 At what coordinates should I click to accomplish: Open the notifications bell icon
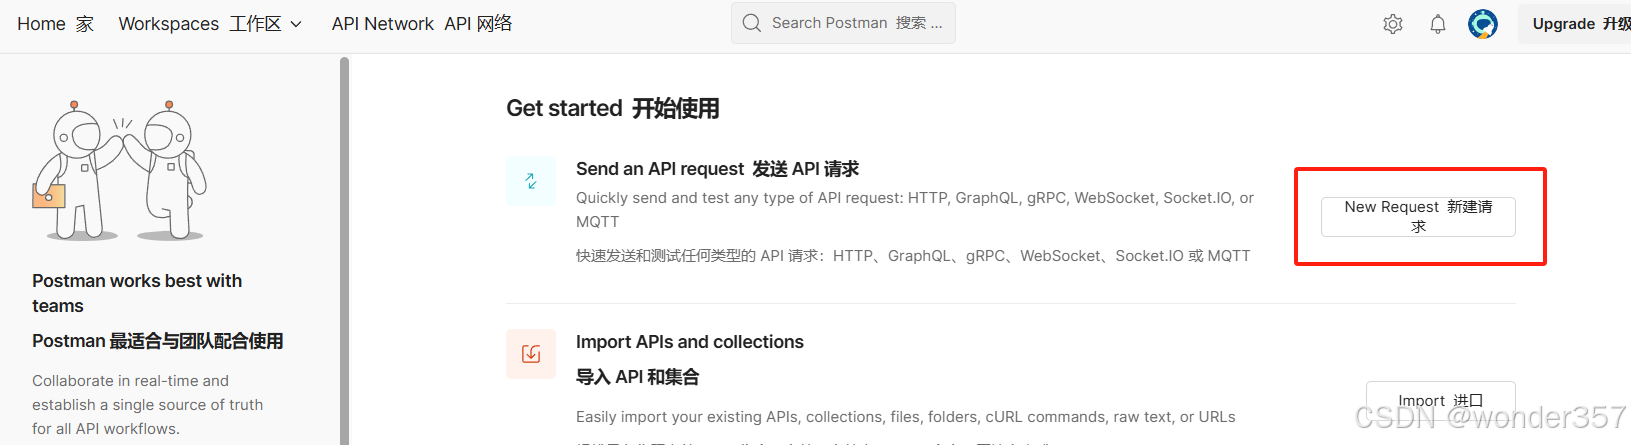pos(1438,24)
